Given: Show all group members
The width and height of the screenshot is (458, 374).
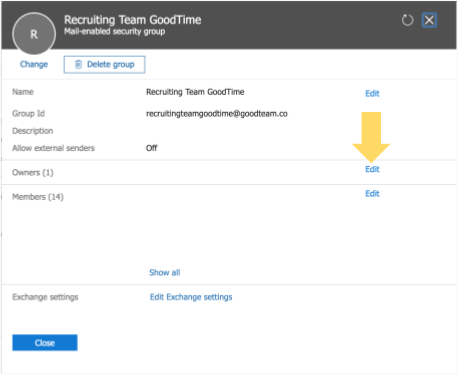Looking at the screenshot, I should (x=165, y=272).
